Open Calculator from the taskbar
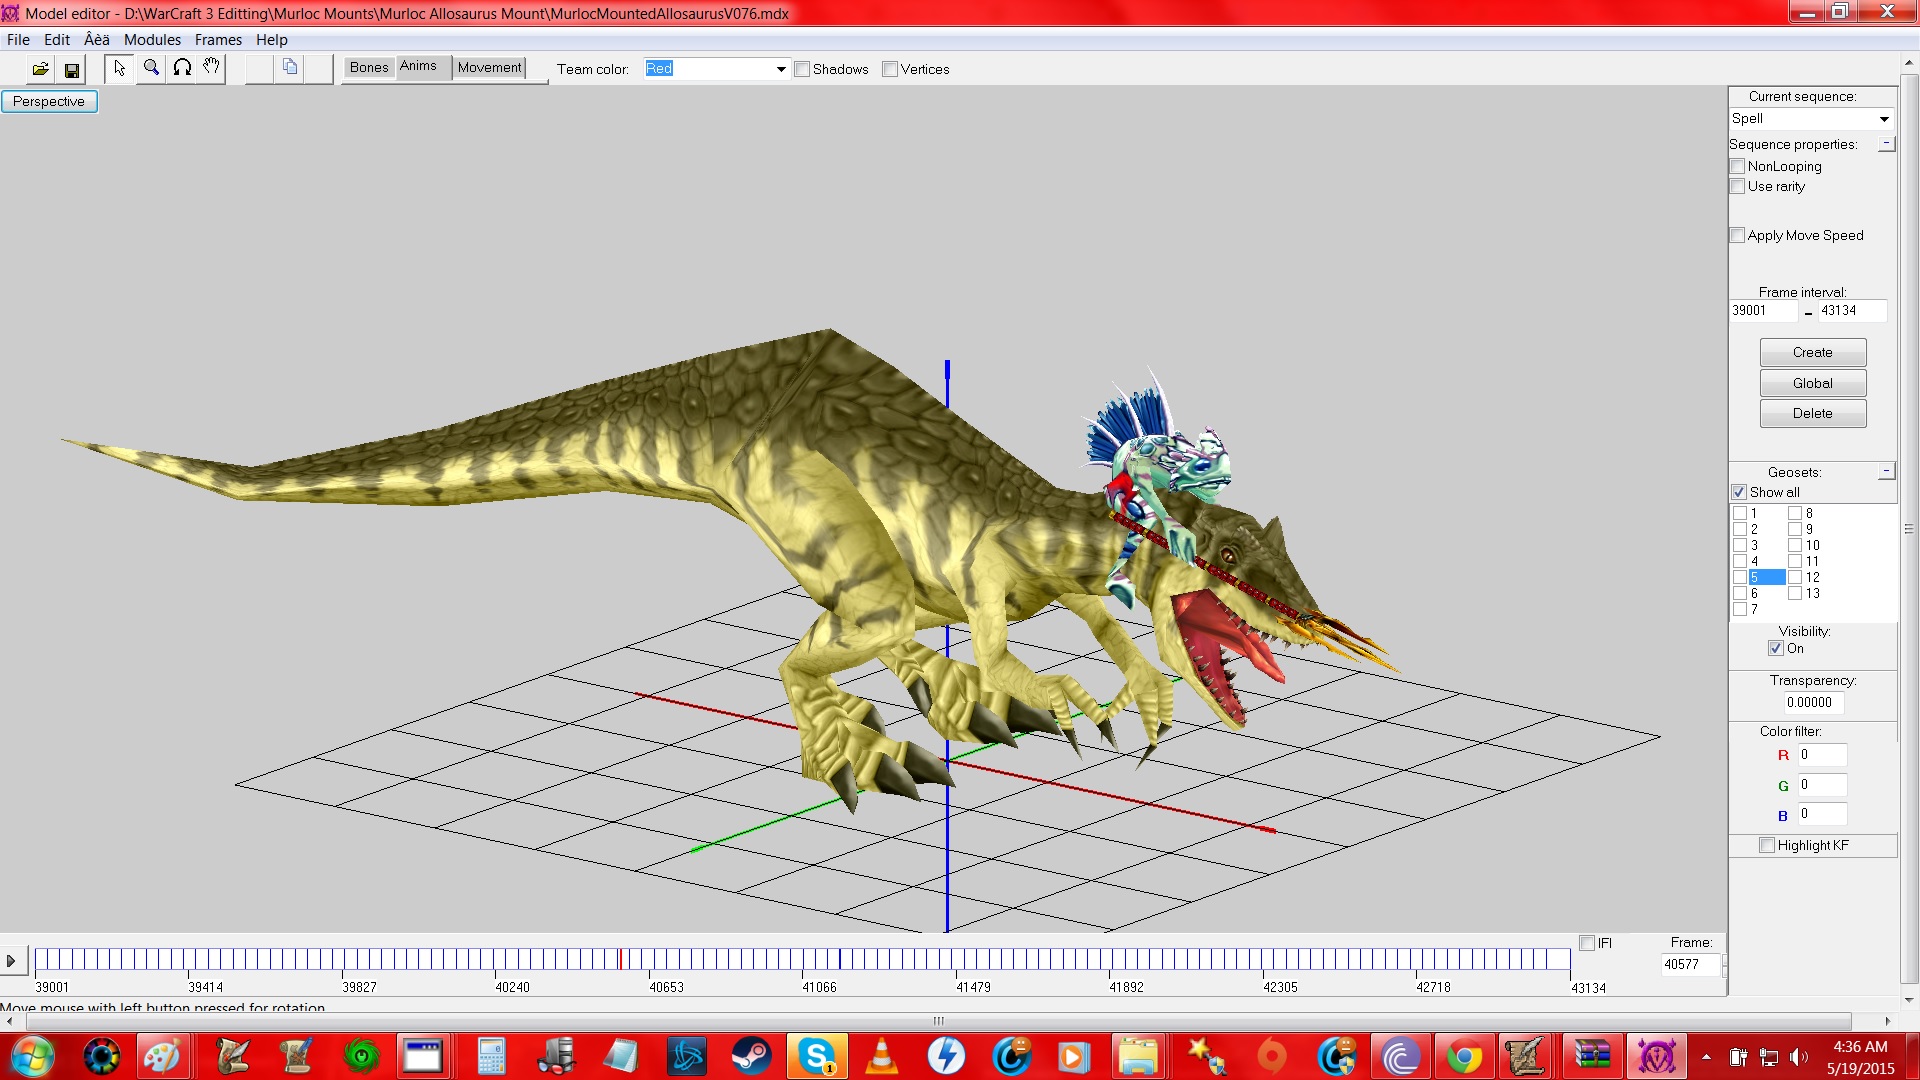Viewport: 1920px width, 1080px height. click(x=492, y=1056)
